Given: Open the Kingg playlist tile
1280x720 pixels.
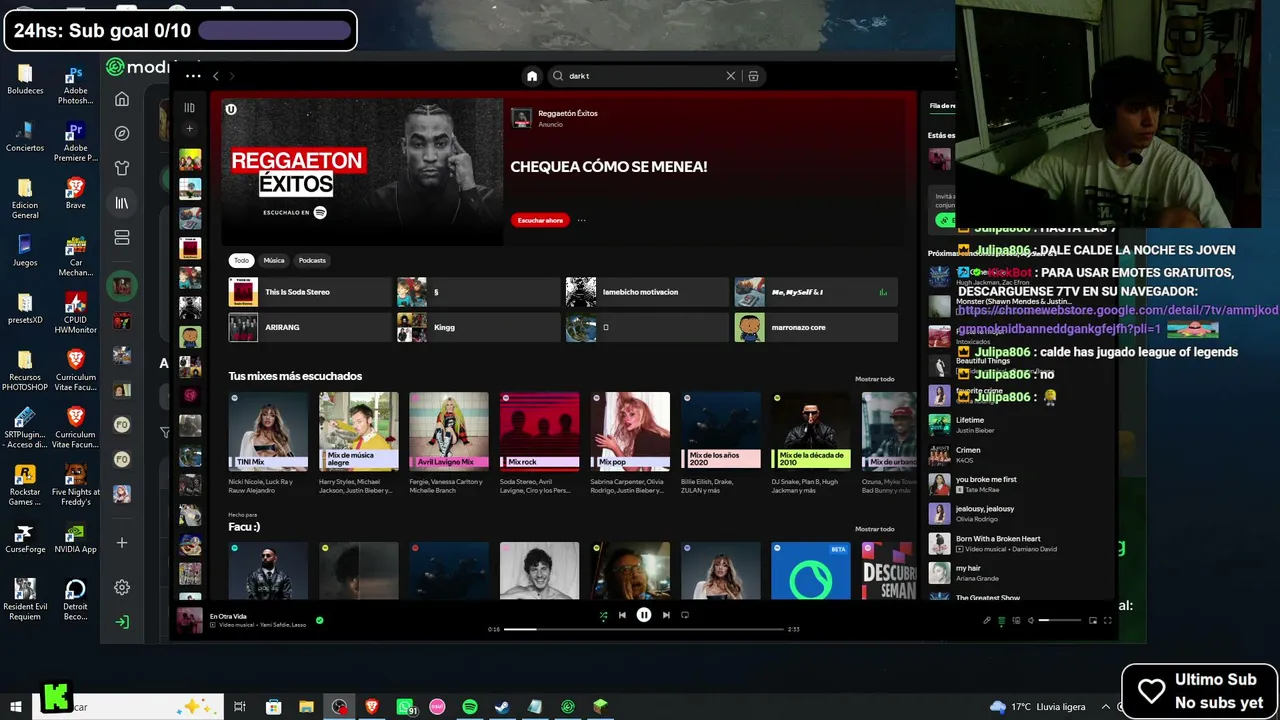Looking at the screenshot, I should tap(478, 327).
